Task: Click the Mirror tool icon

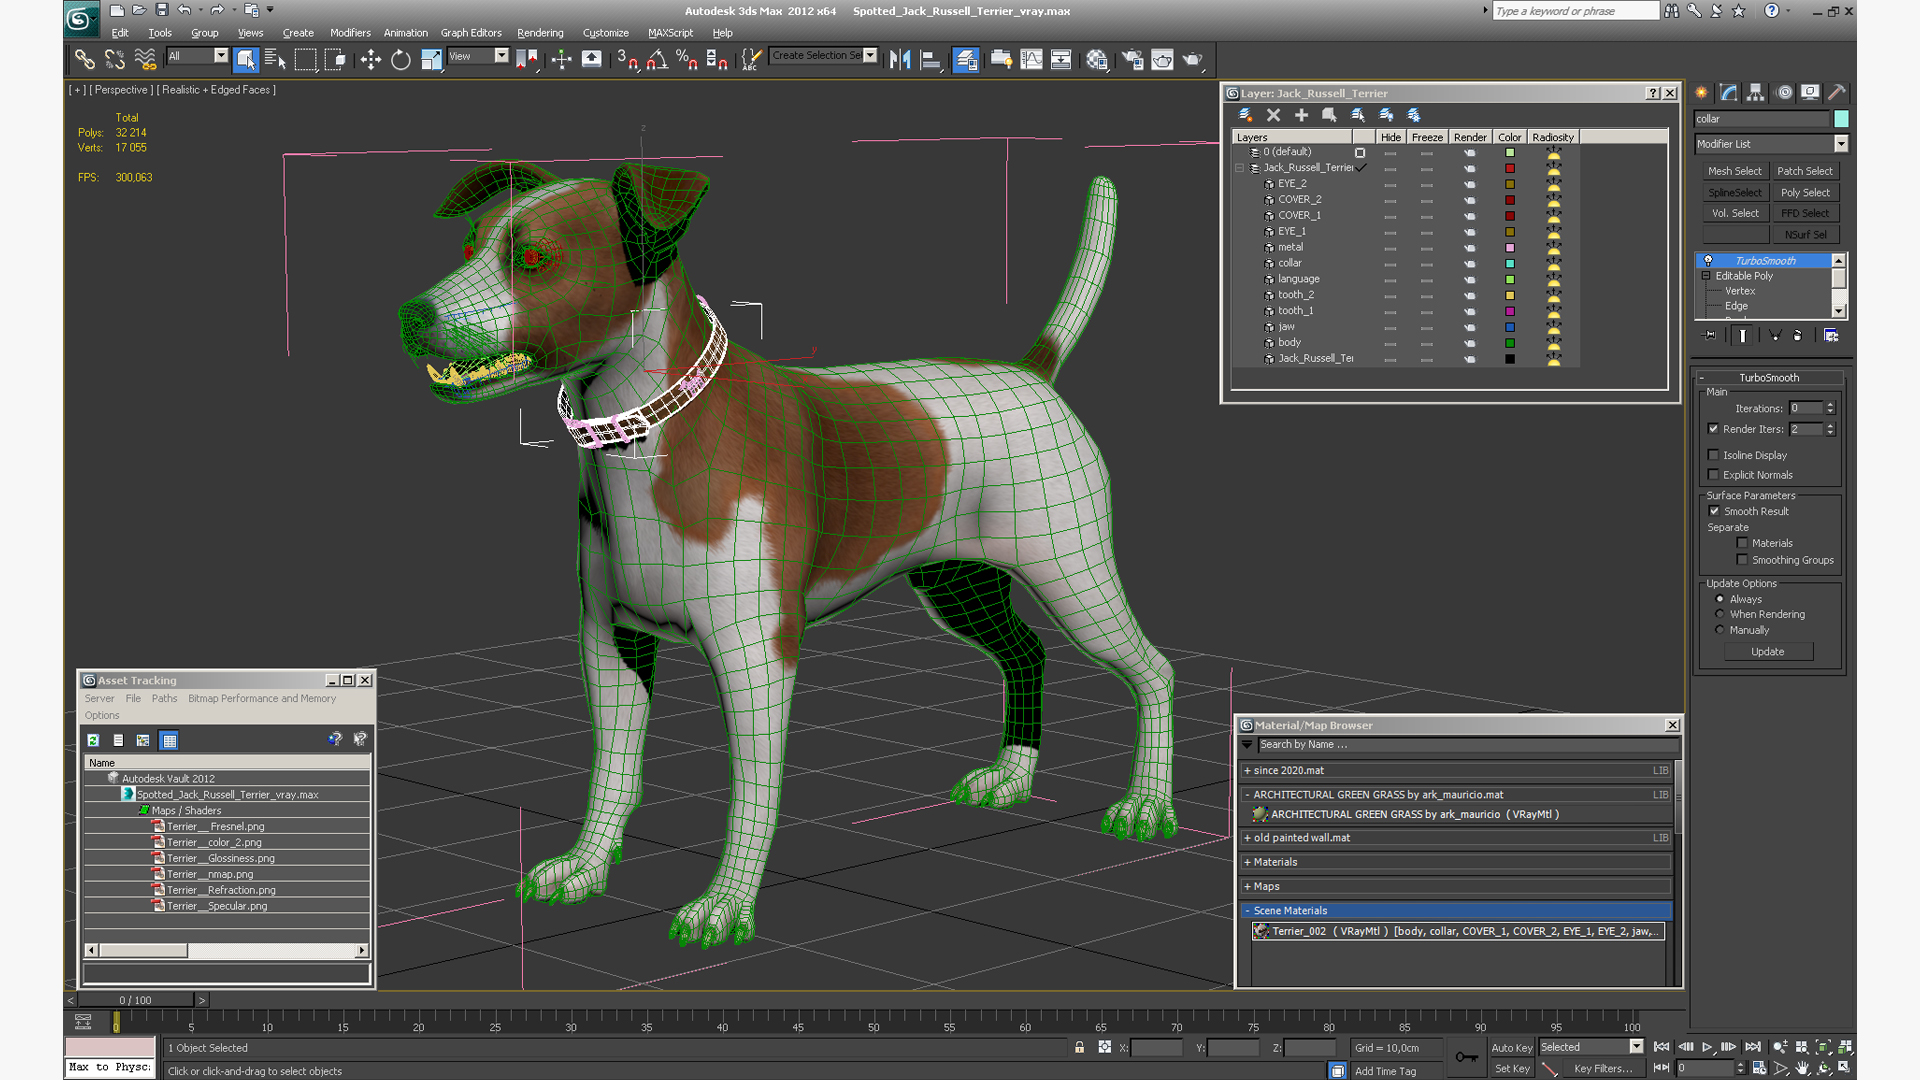Action: pos(900,60)
